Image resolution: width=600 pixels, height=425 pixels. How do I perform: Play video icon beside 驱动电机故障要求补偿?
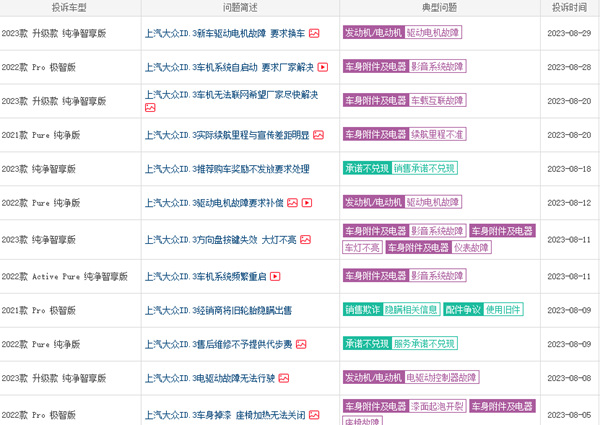click(307, 203)
